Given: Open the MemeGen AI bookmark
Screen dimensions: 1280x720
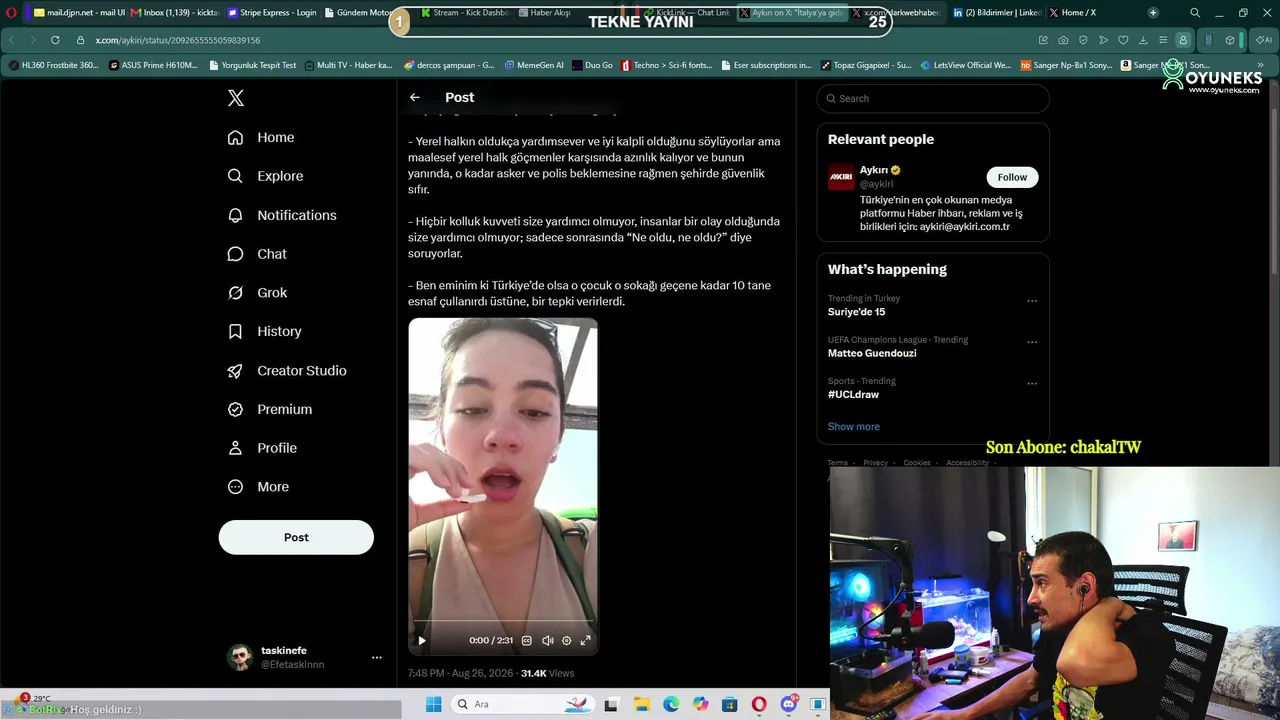Looking at the screenshot, I should 534,65.
